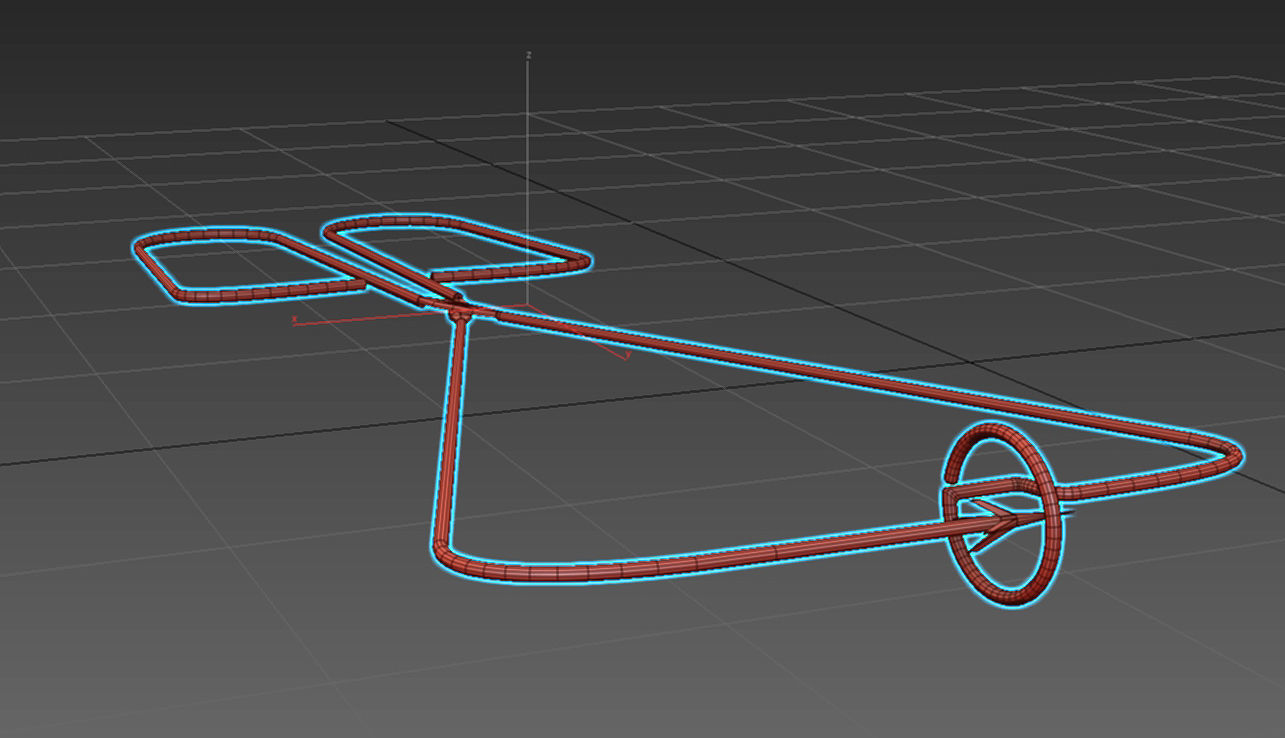Click the red x axis label
1285x738 pixels.
(294, 320)
